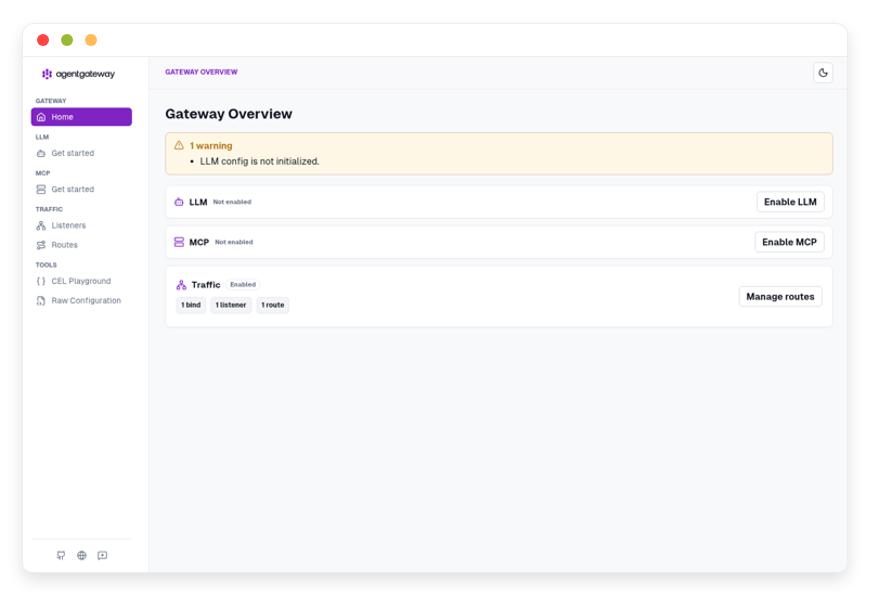Click the Traffic network icon in Traffic card
The height and width of the screenshot is (595, 870).
click(181, 285)
